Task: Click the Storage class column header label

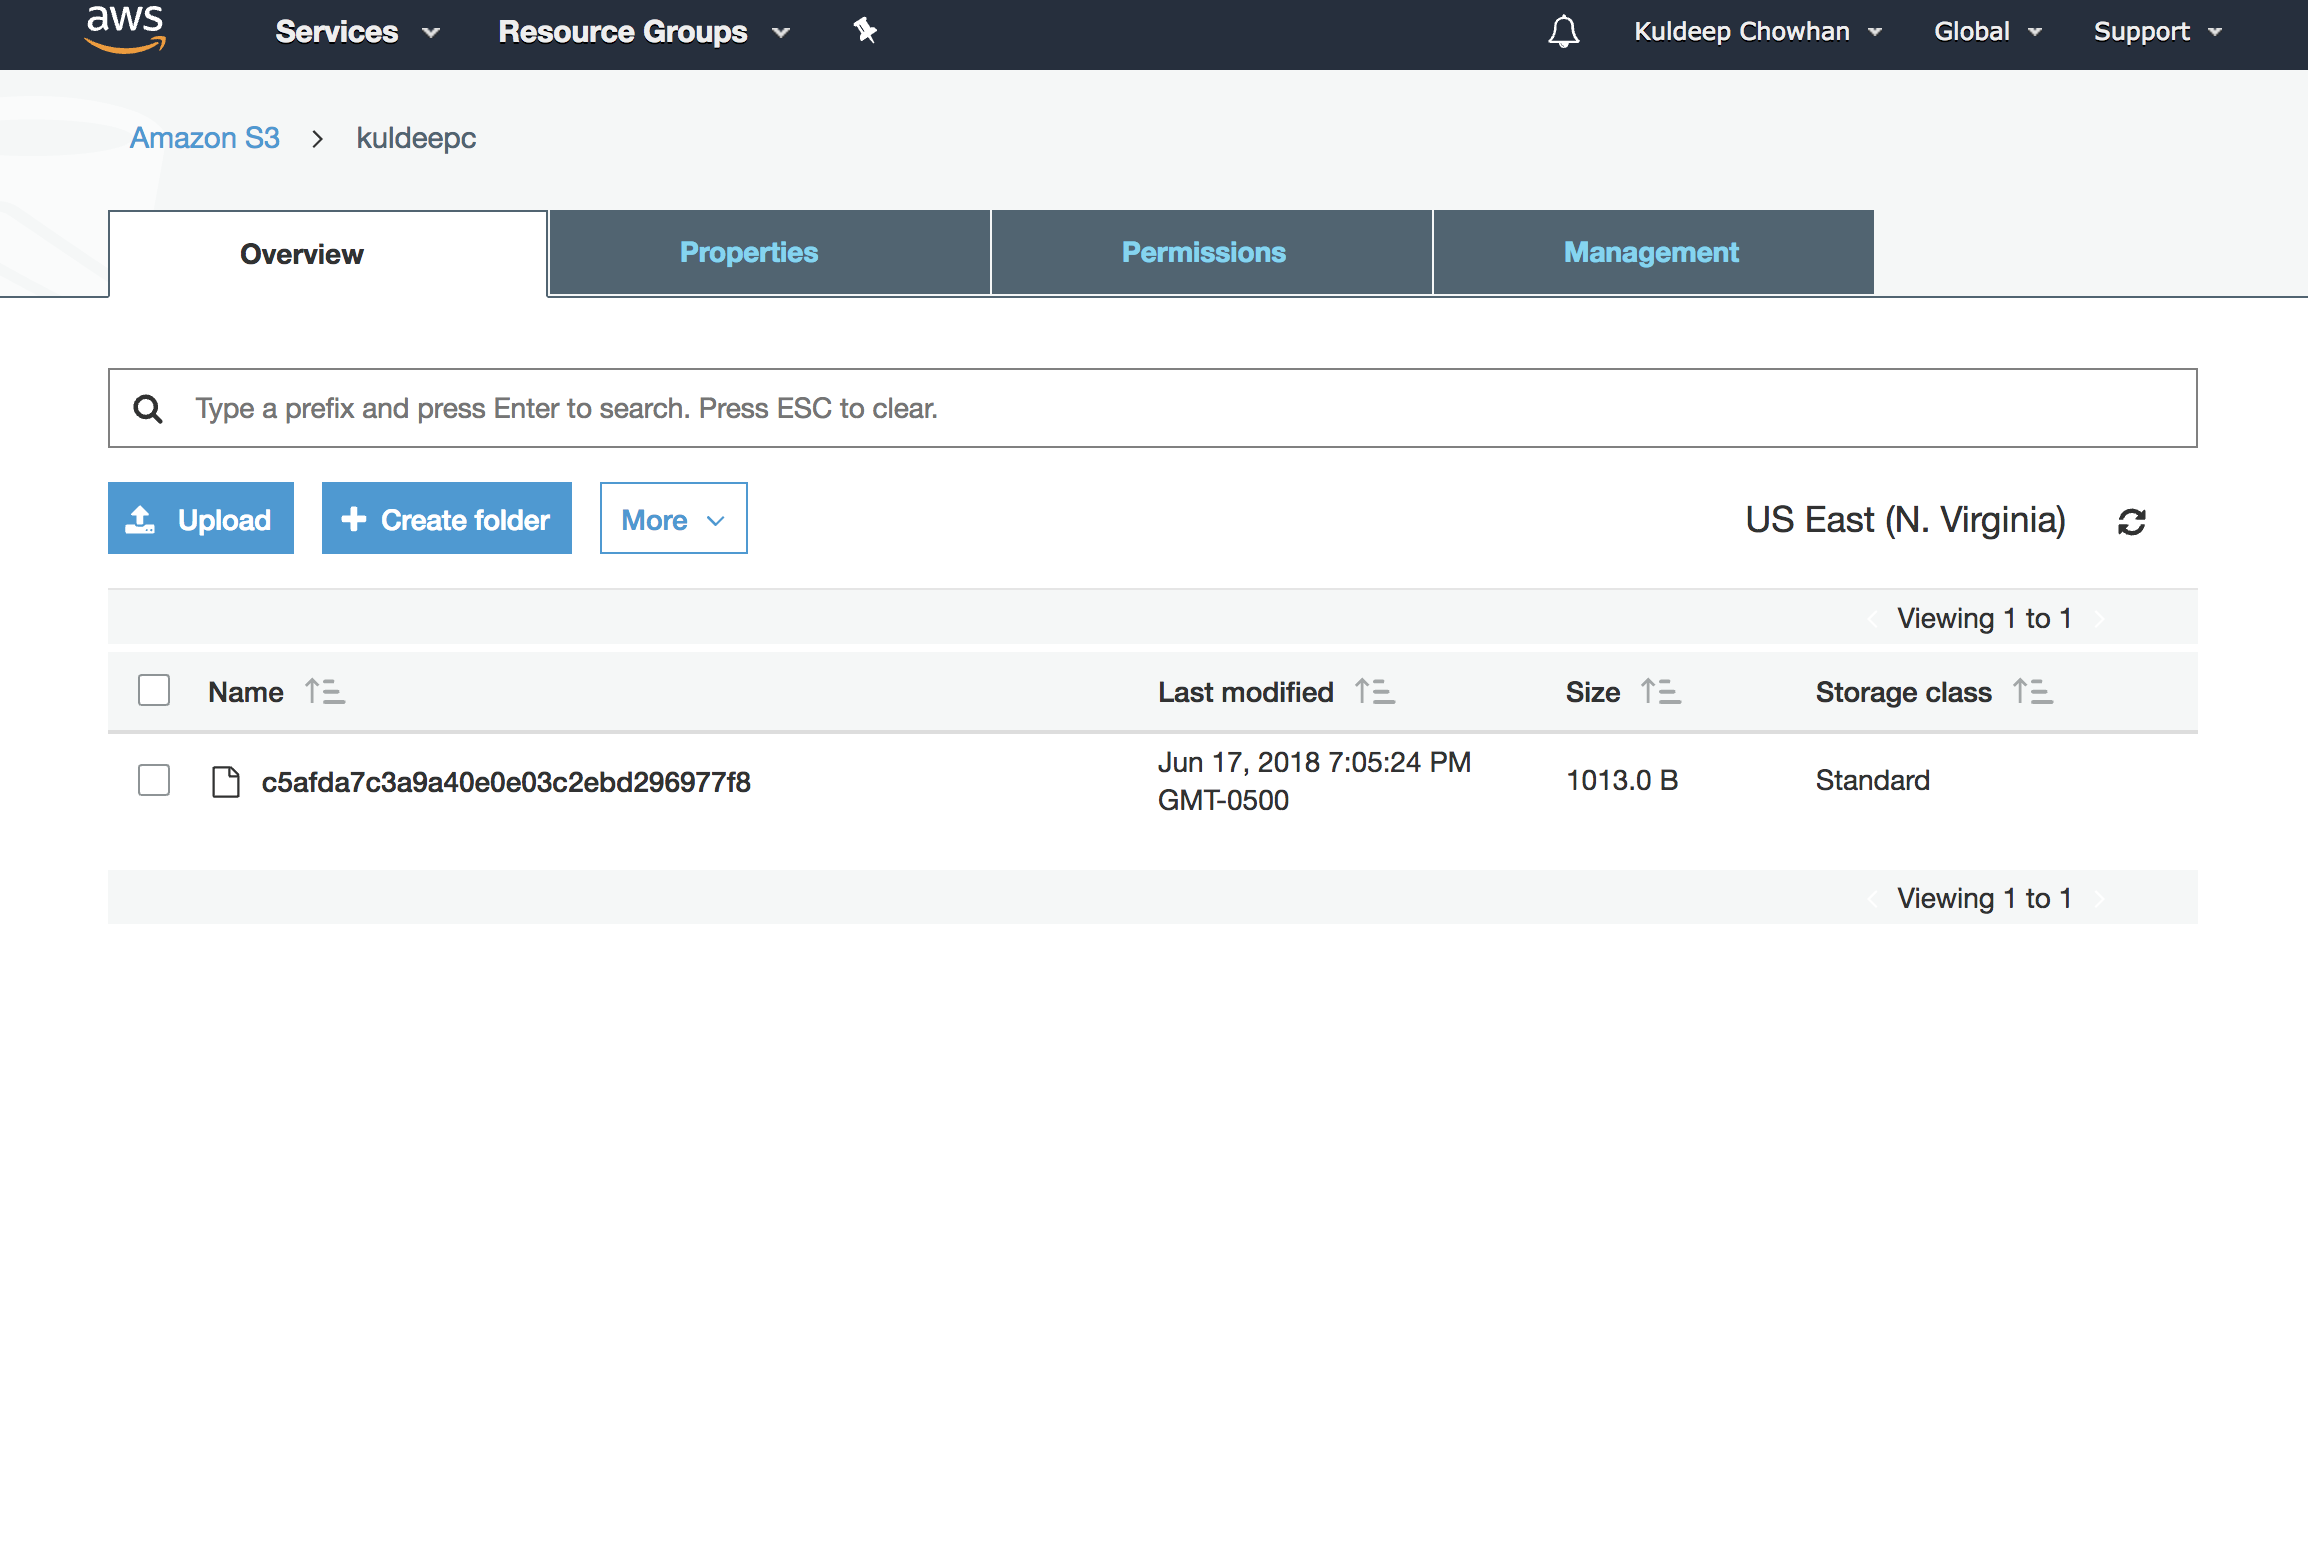Action: pos(1904,692)
